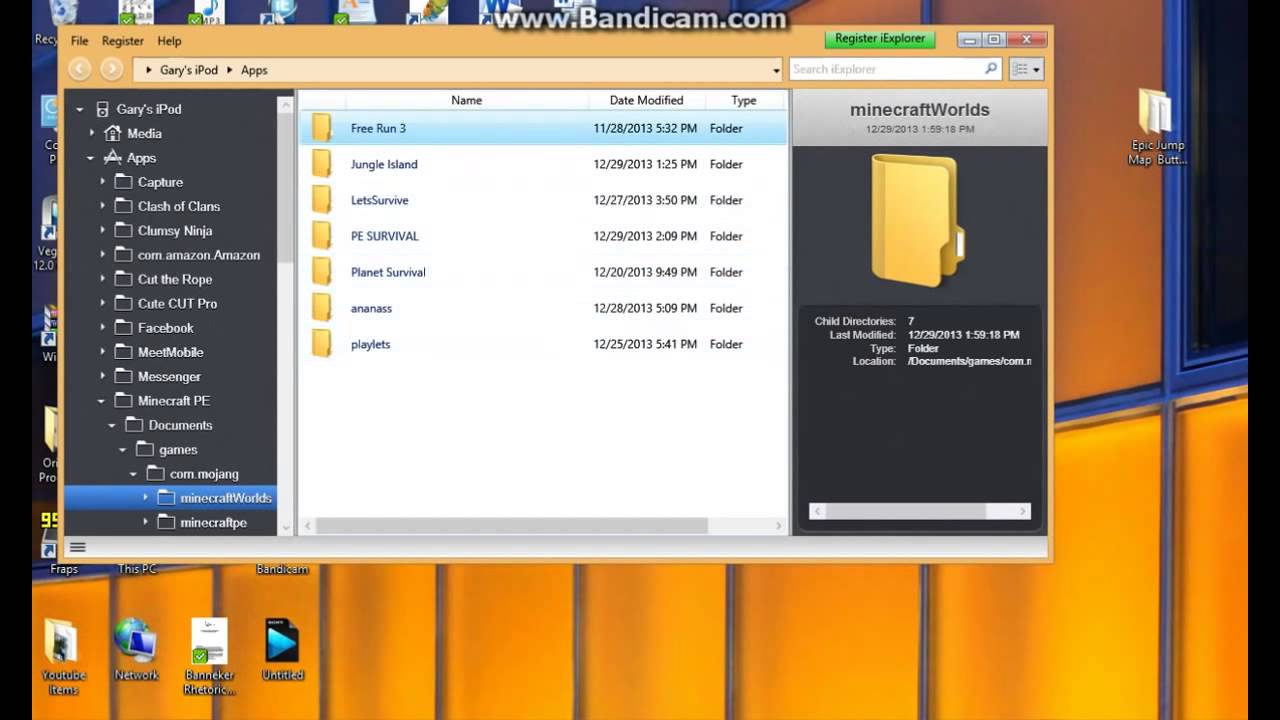The width and height of the screenshot is (1280, 720).
Task: Collapse the games tree node
Action: click(x=123, y=450)
